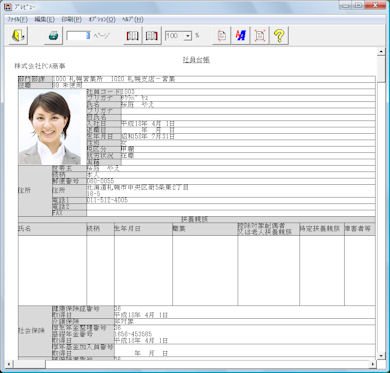Viewport: 390px width, 373px height.
Task: Click the horizontal scrollbar left arrow
Action: point(8,364)
